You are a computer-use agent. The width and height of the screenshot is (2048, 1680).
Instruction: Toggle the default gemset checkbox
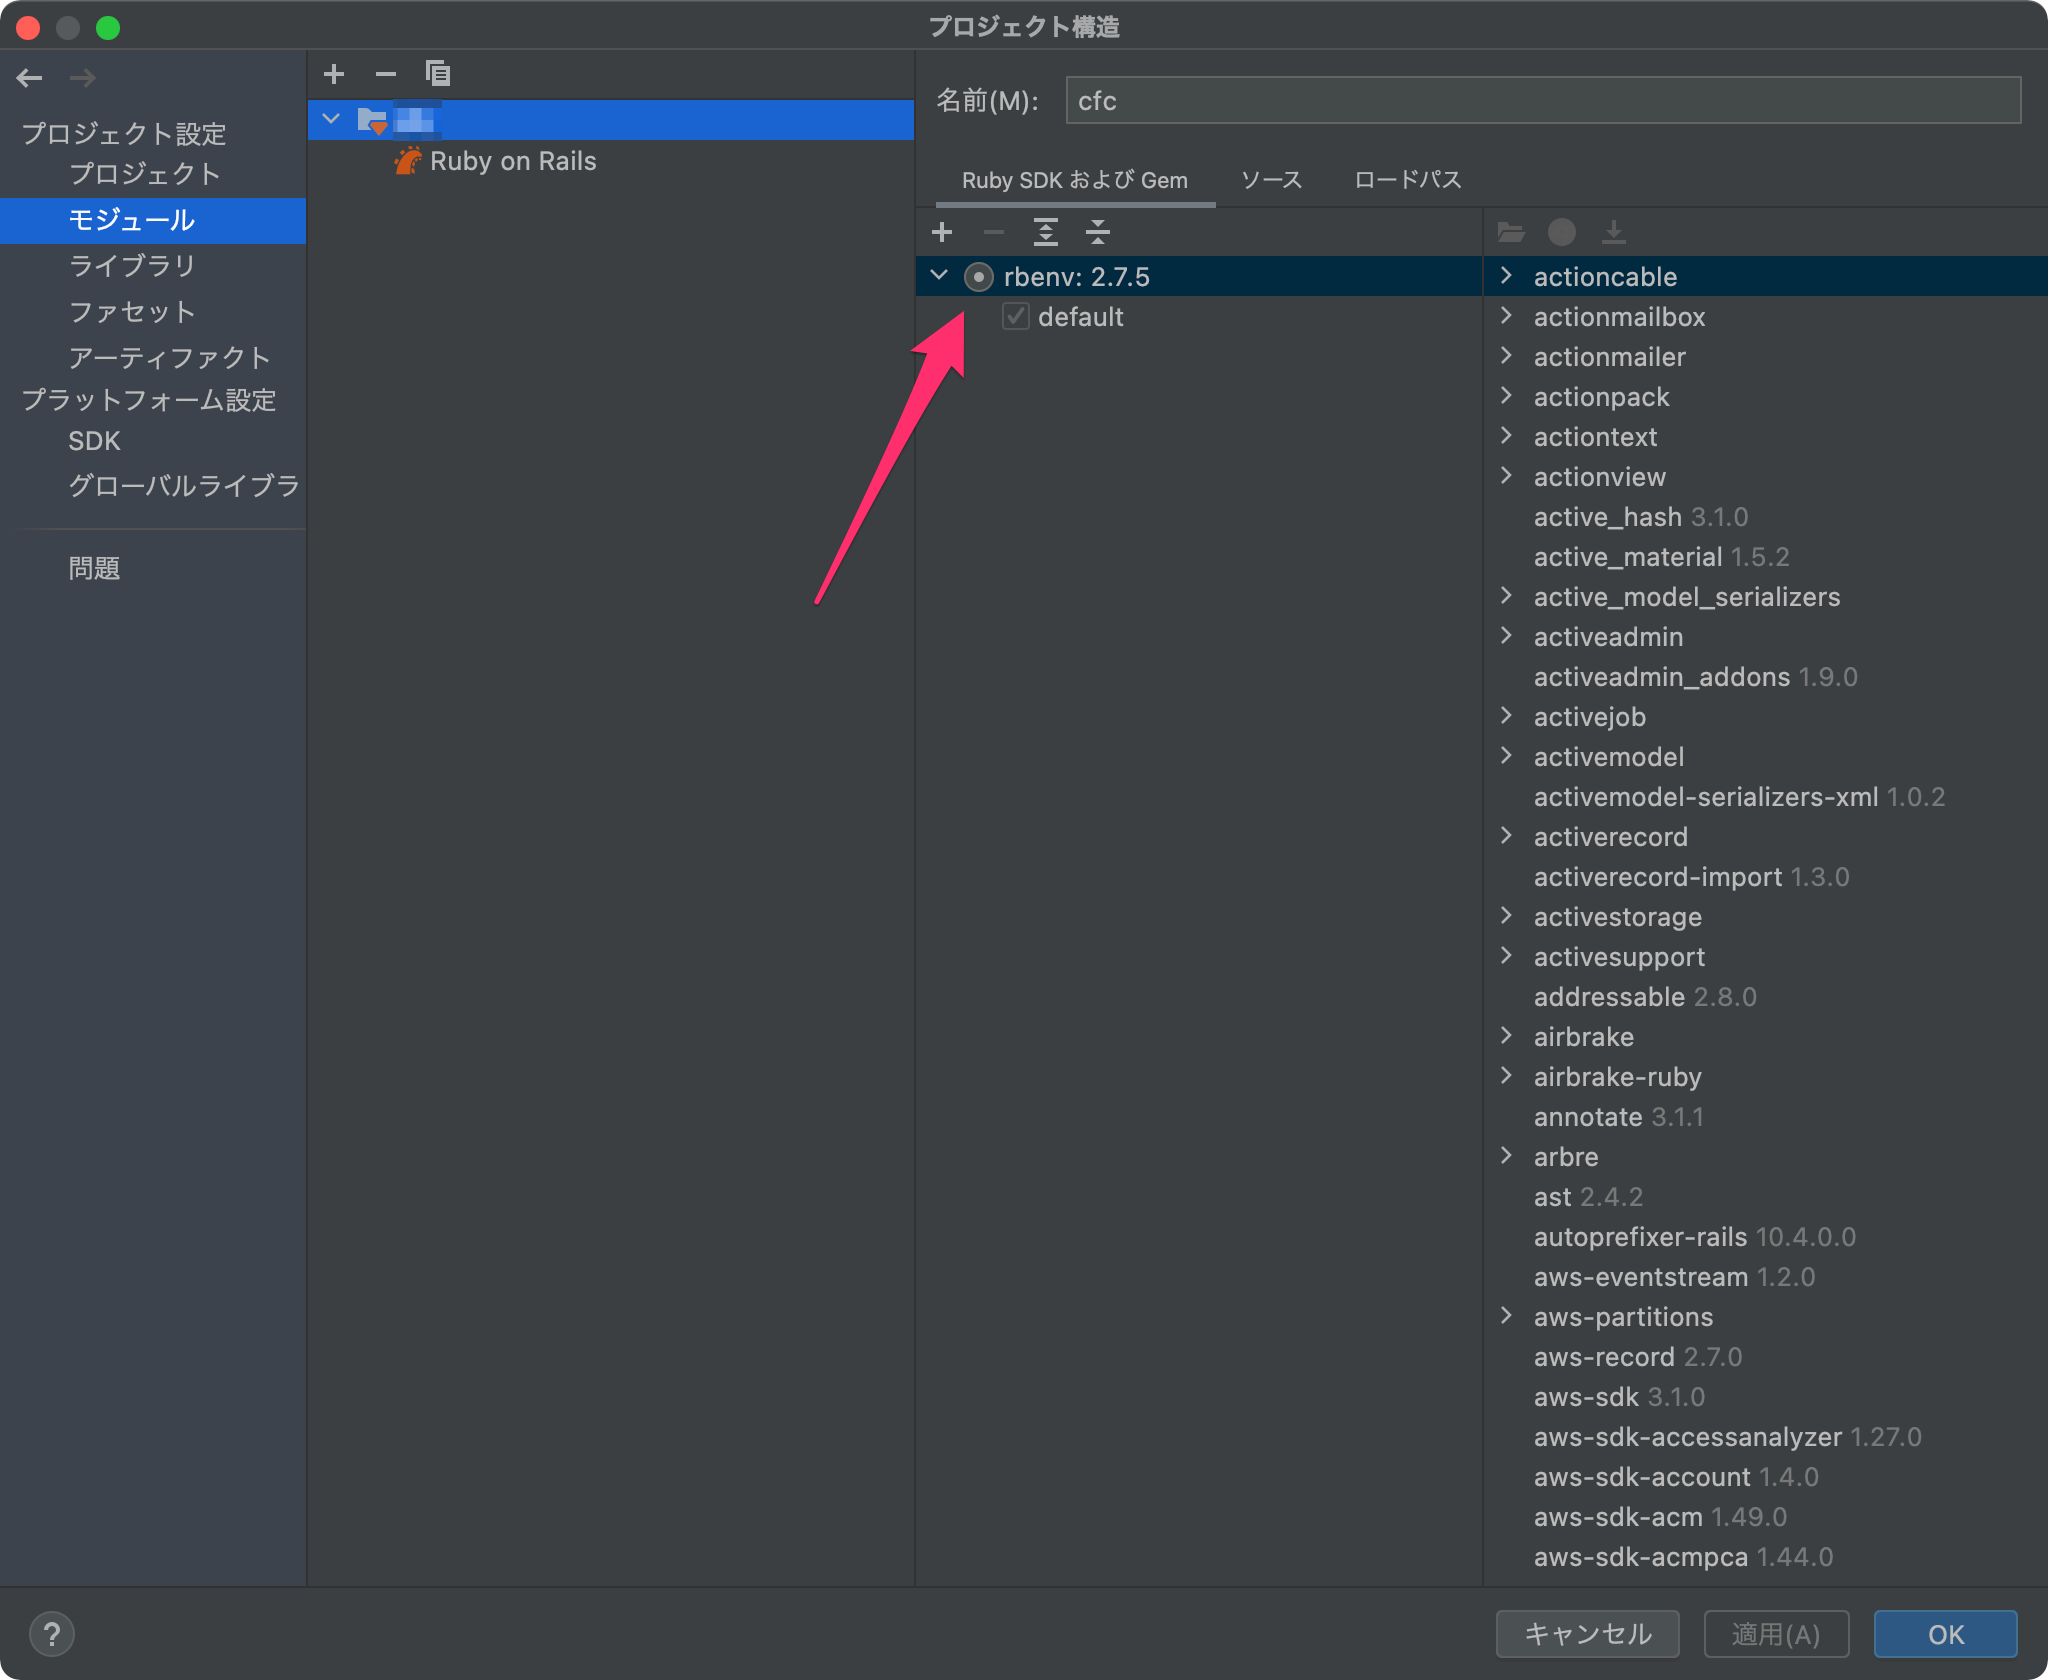click(x=1016, y=317)
